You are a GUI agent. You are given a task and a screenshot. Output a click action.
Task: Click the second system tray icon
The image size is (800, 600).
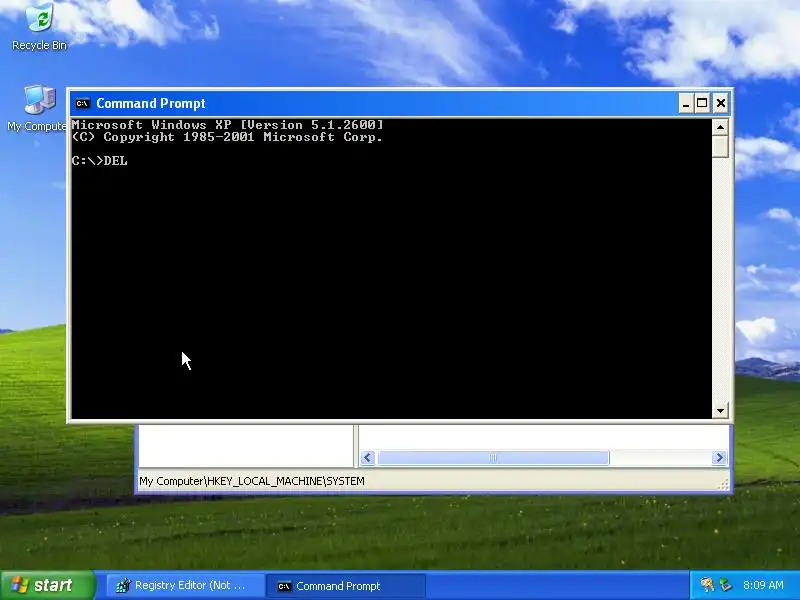point(725,585)
